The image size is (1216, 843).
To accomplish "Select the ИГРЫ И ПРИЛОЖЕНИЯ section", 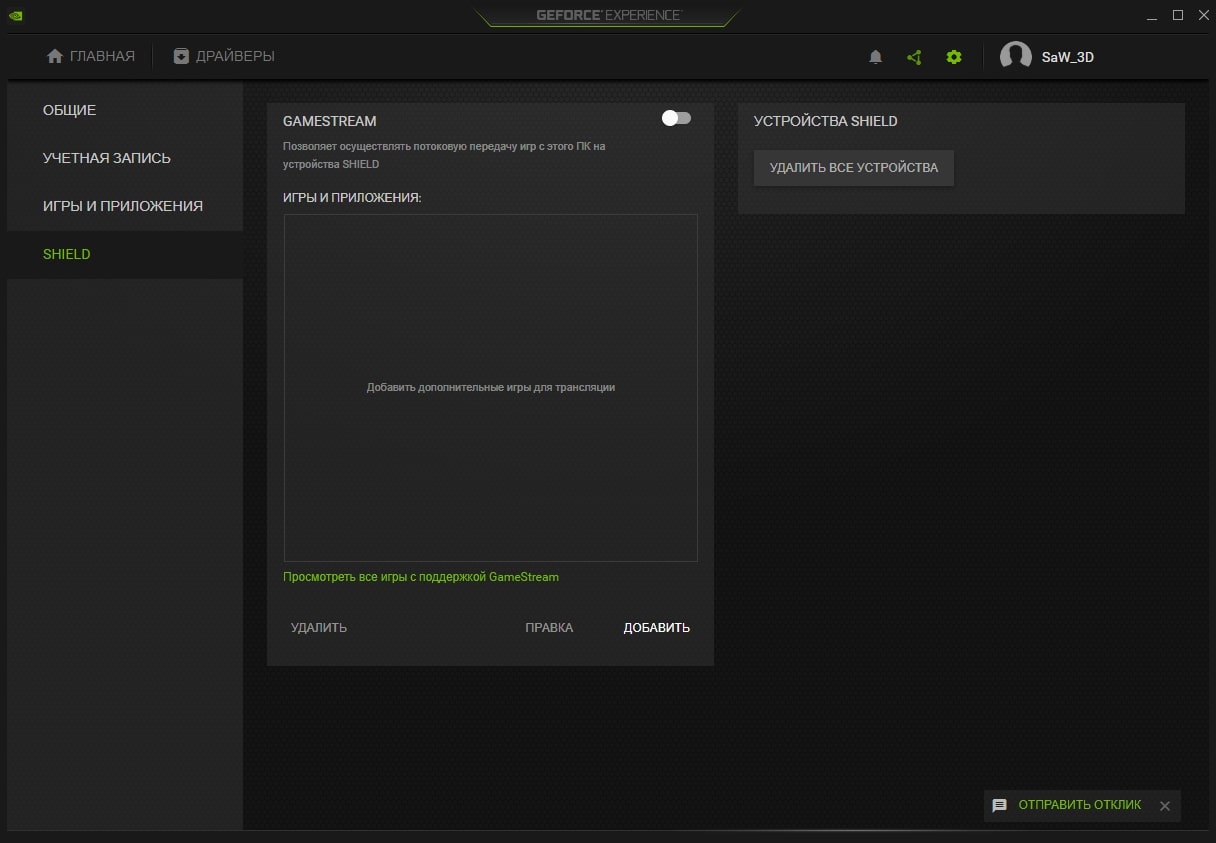I will [x=125, y=206].
